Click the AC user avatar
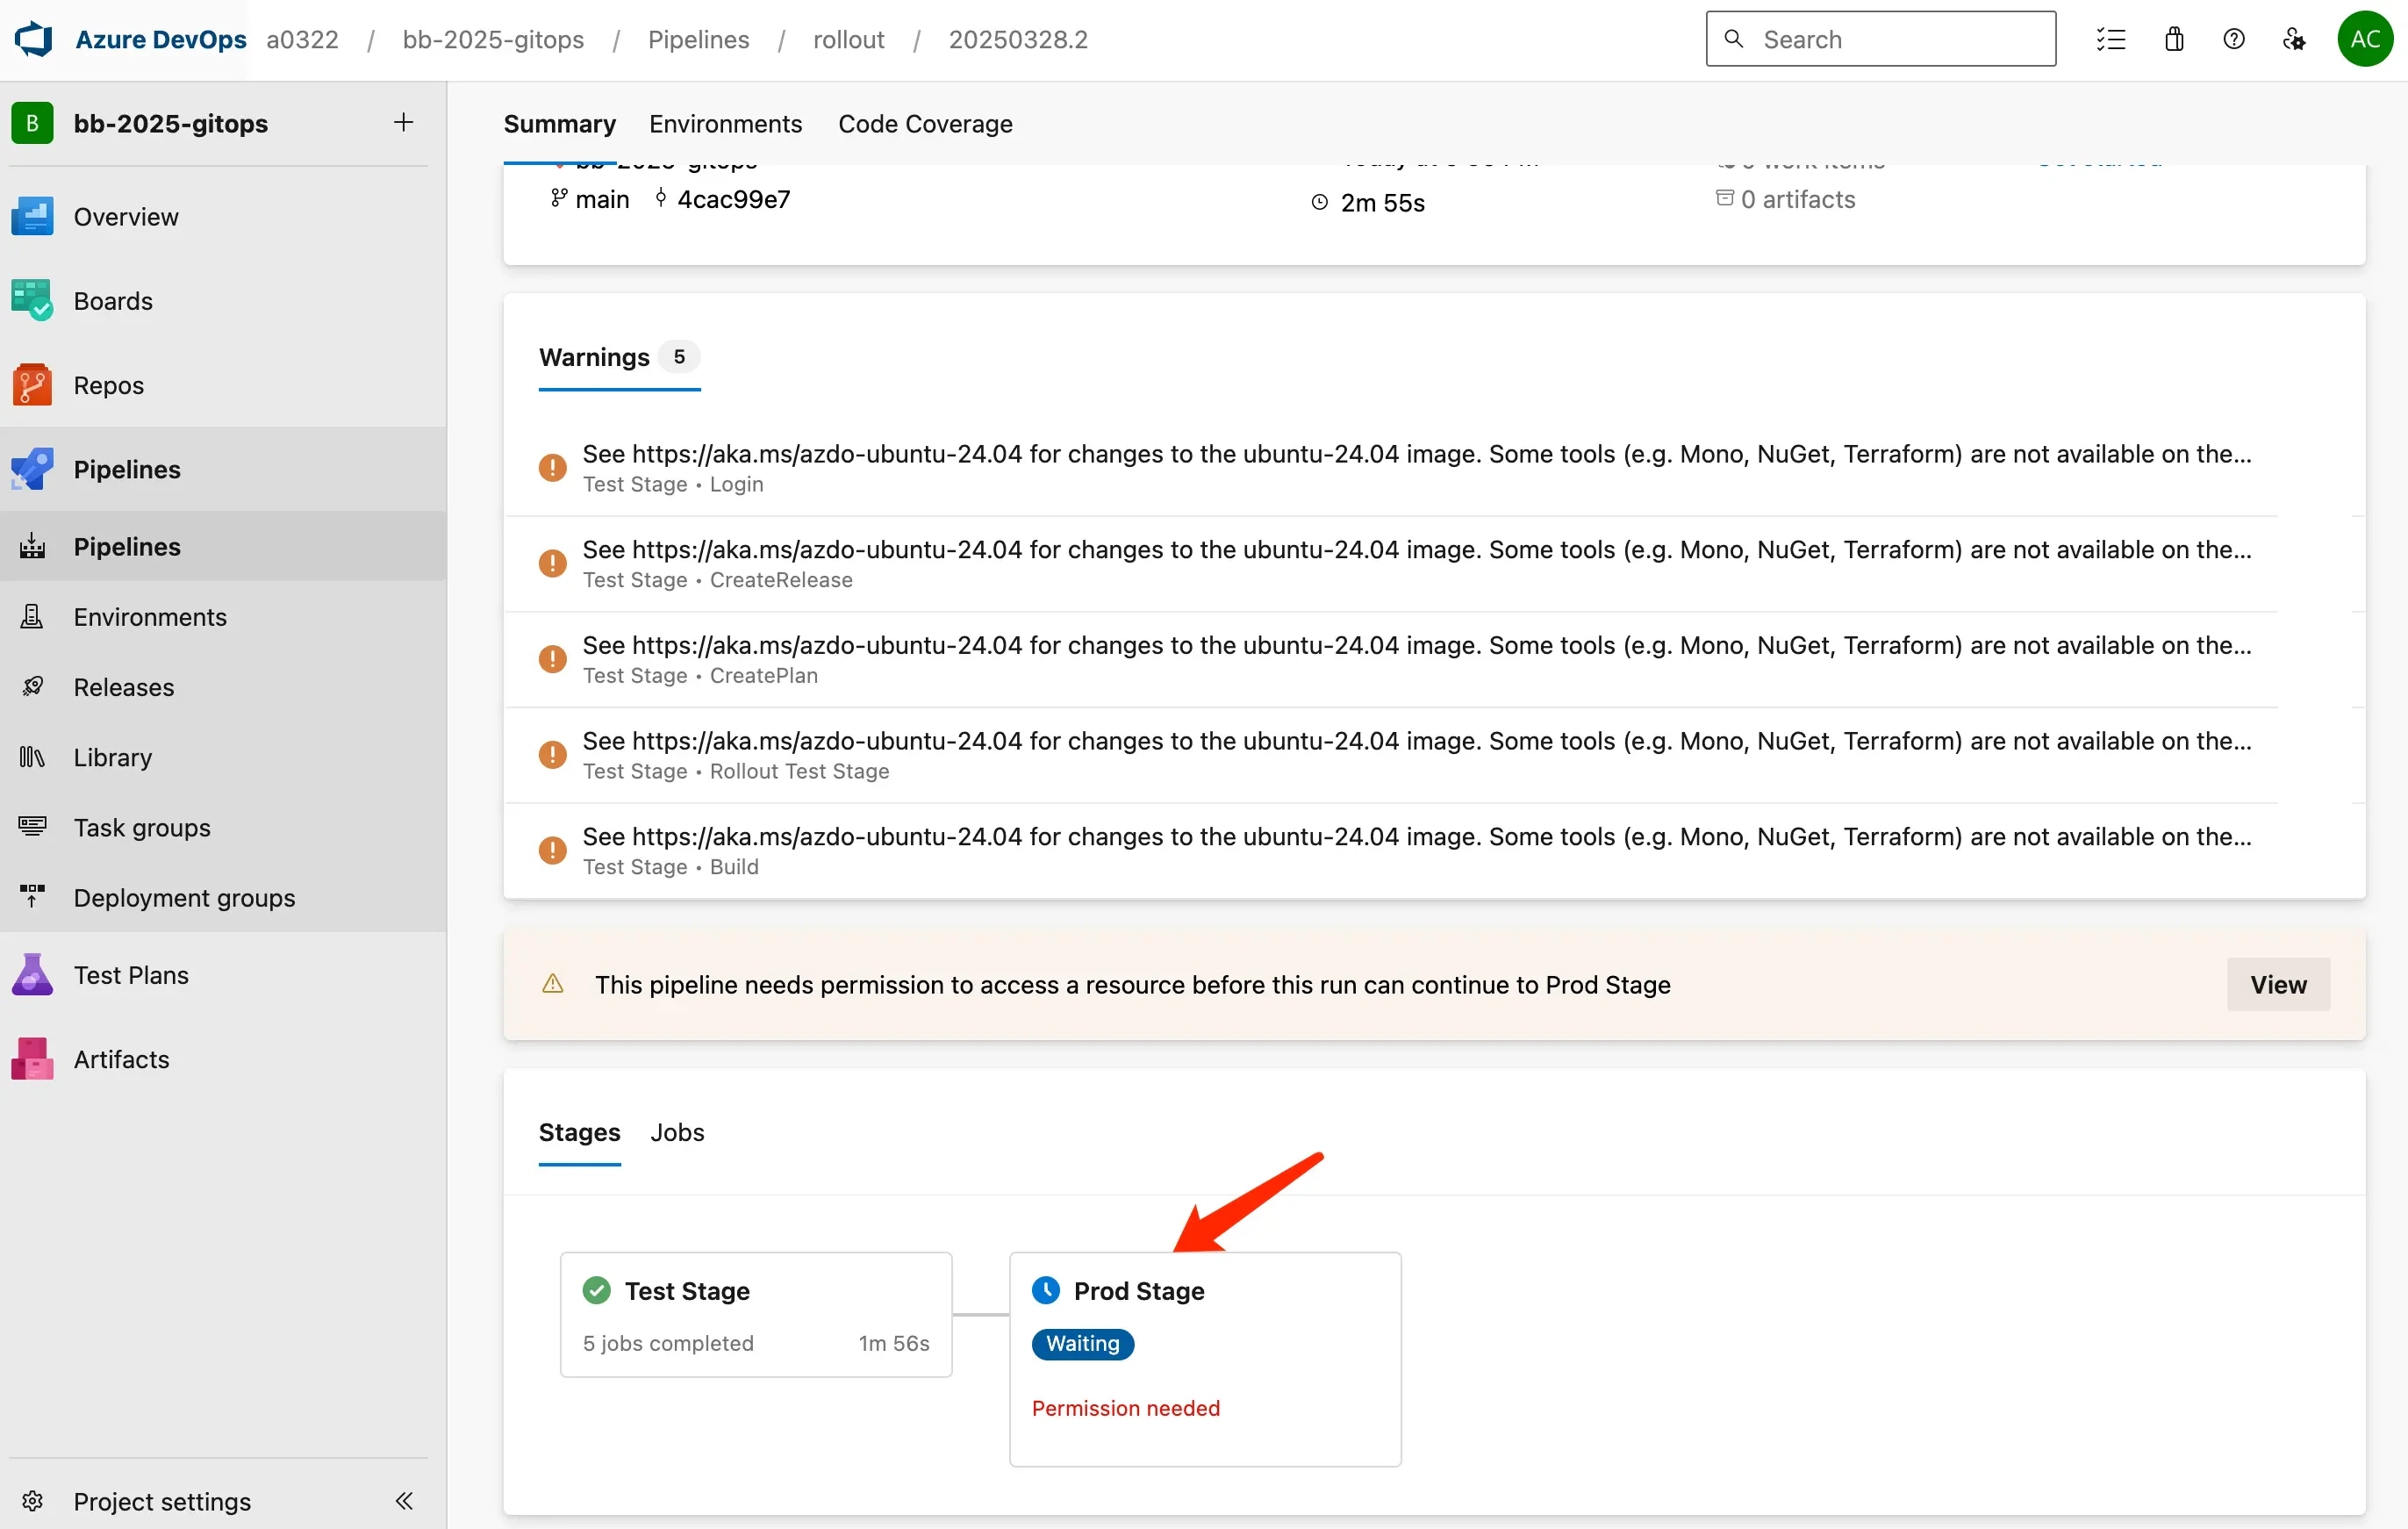The image size is (2408, 1529). pos(2364,39)
